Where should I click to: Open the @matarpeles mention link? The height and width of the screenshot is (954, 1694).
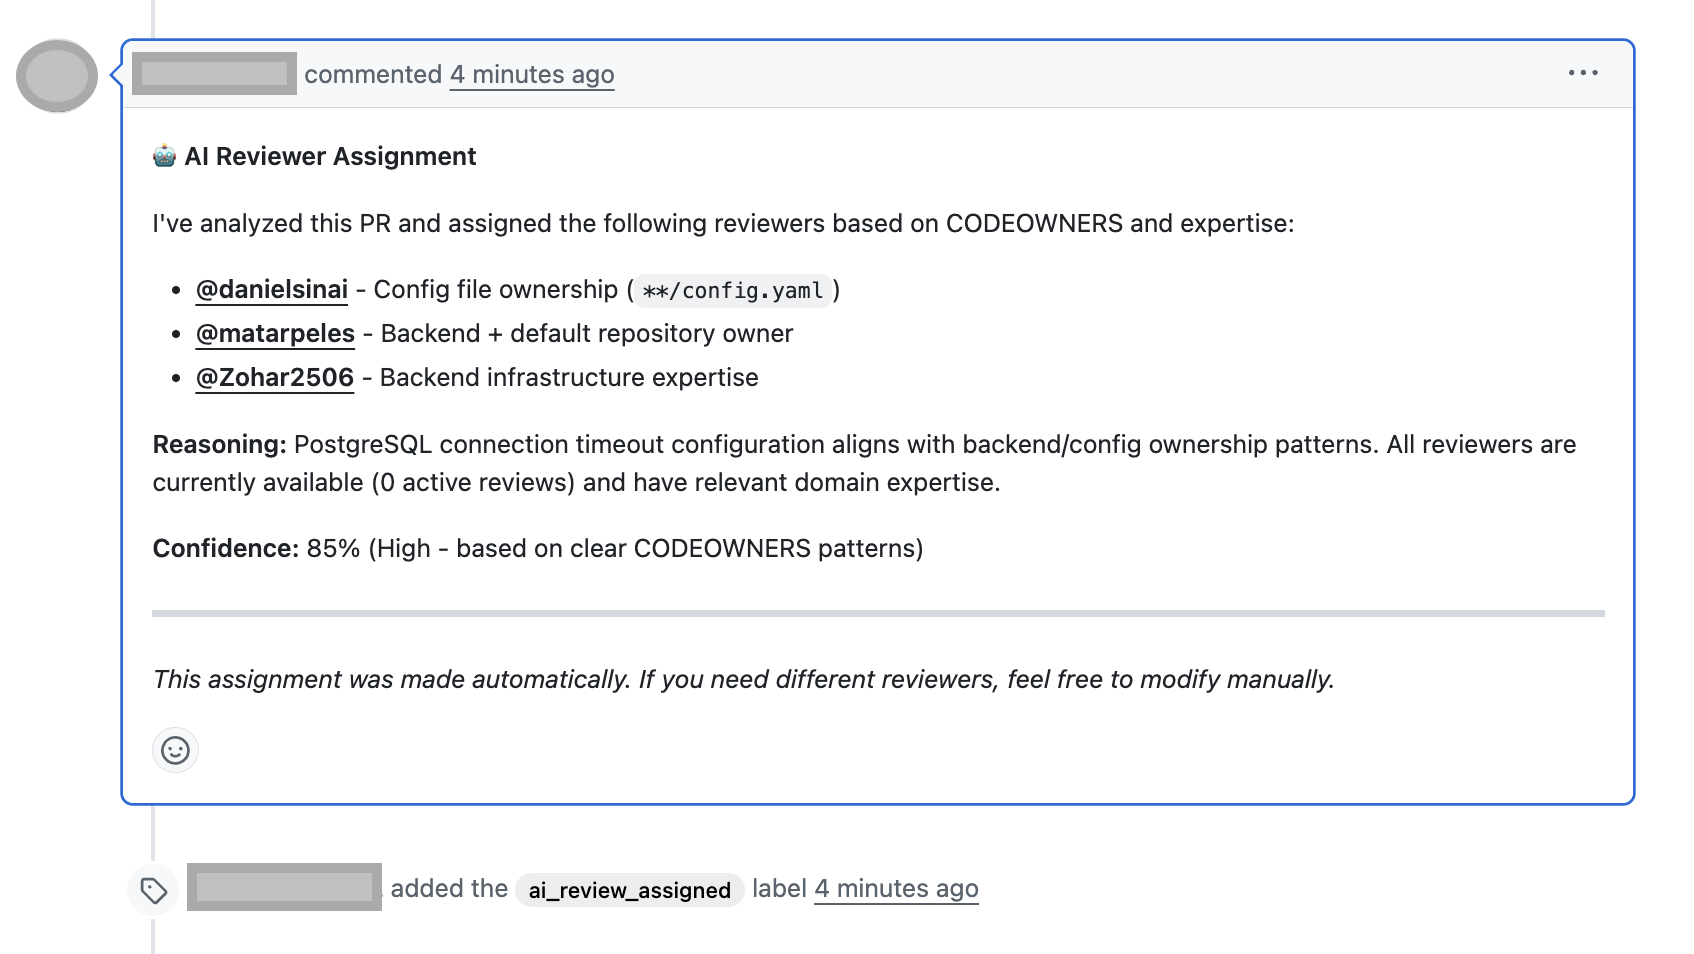click(x=275, y=334)
